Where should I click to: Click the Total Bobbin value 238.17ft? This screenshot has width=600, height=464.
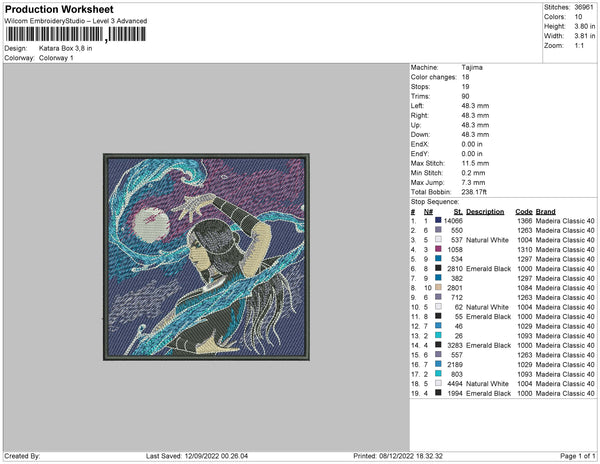(x=474, y=192)
